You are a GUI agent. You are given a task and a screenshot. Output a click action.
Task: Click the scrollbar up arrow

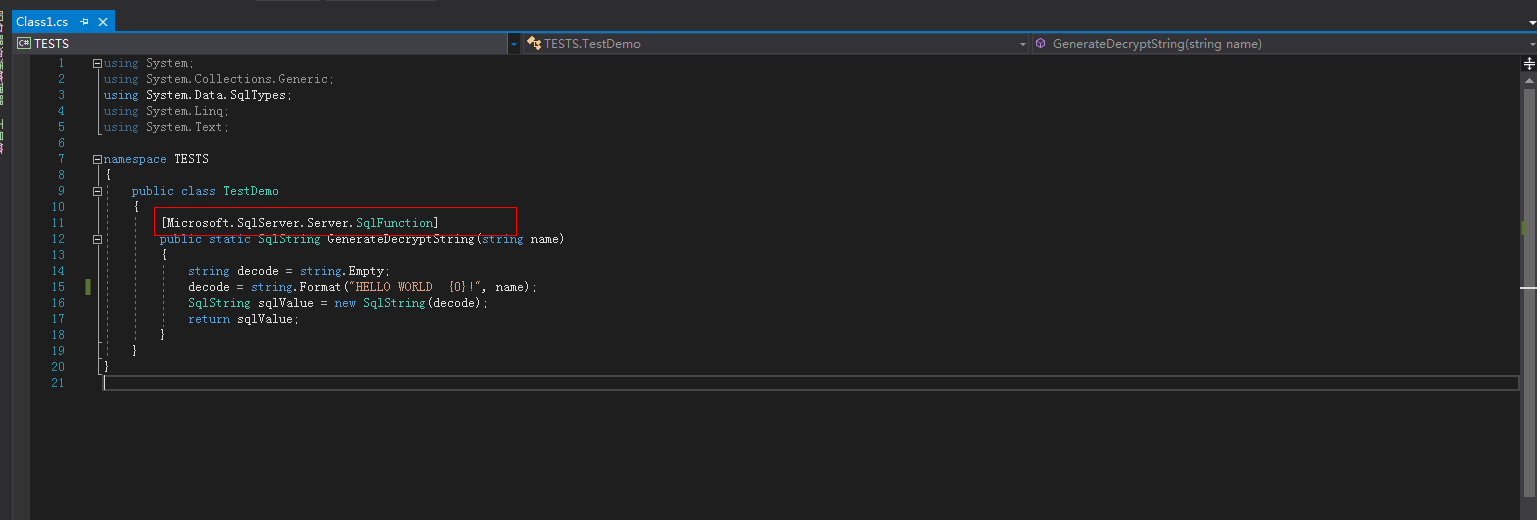(1528, 79)
